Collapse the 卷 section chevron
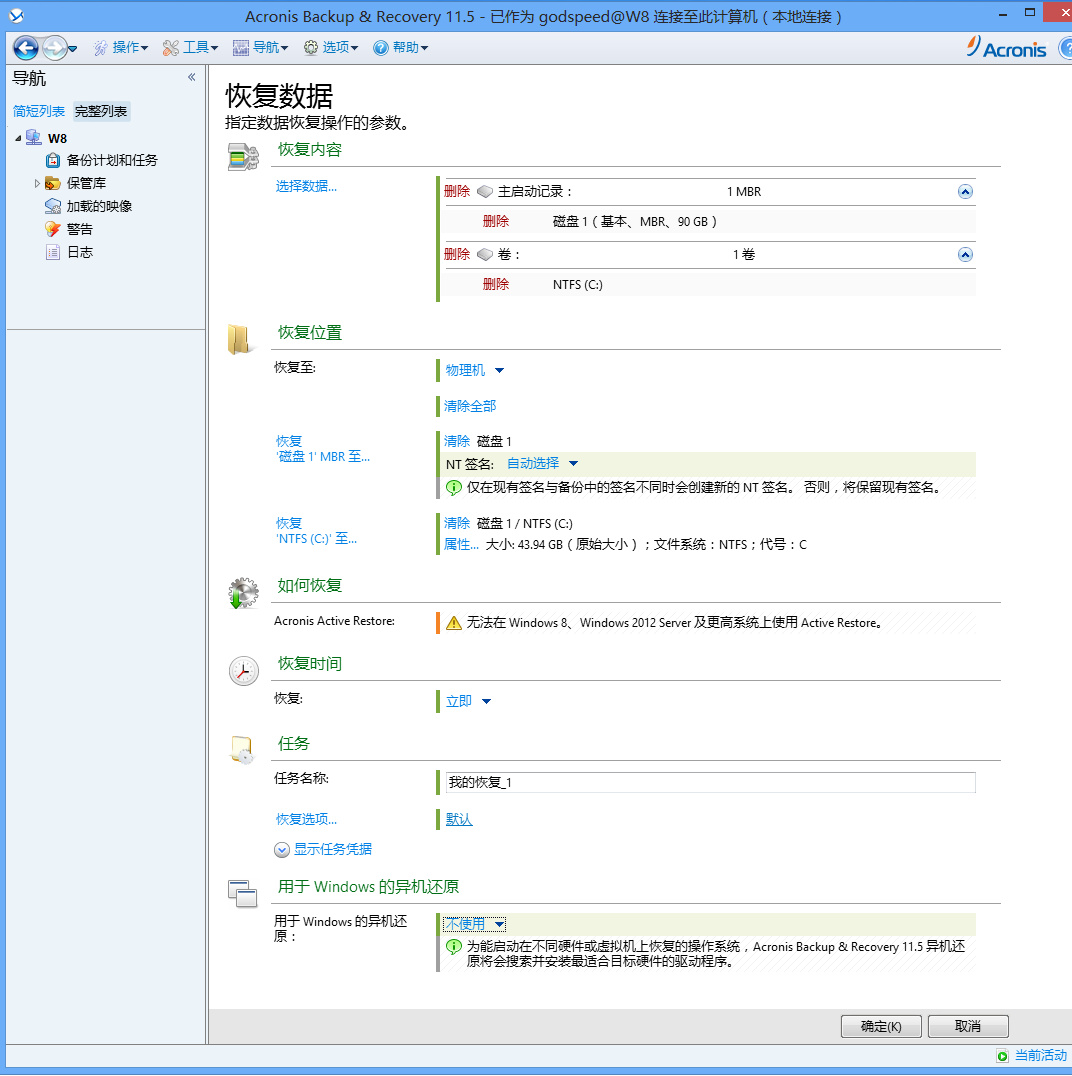1072x1076 pixels. (965, 255)
